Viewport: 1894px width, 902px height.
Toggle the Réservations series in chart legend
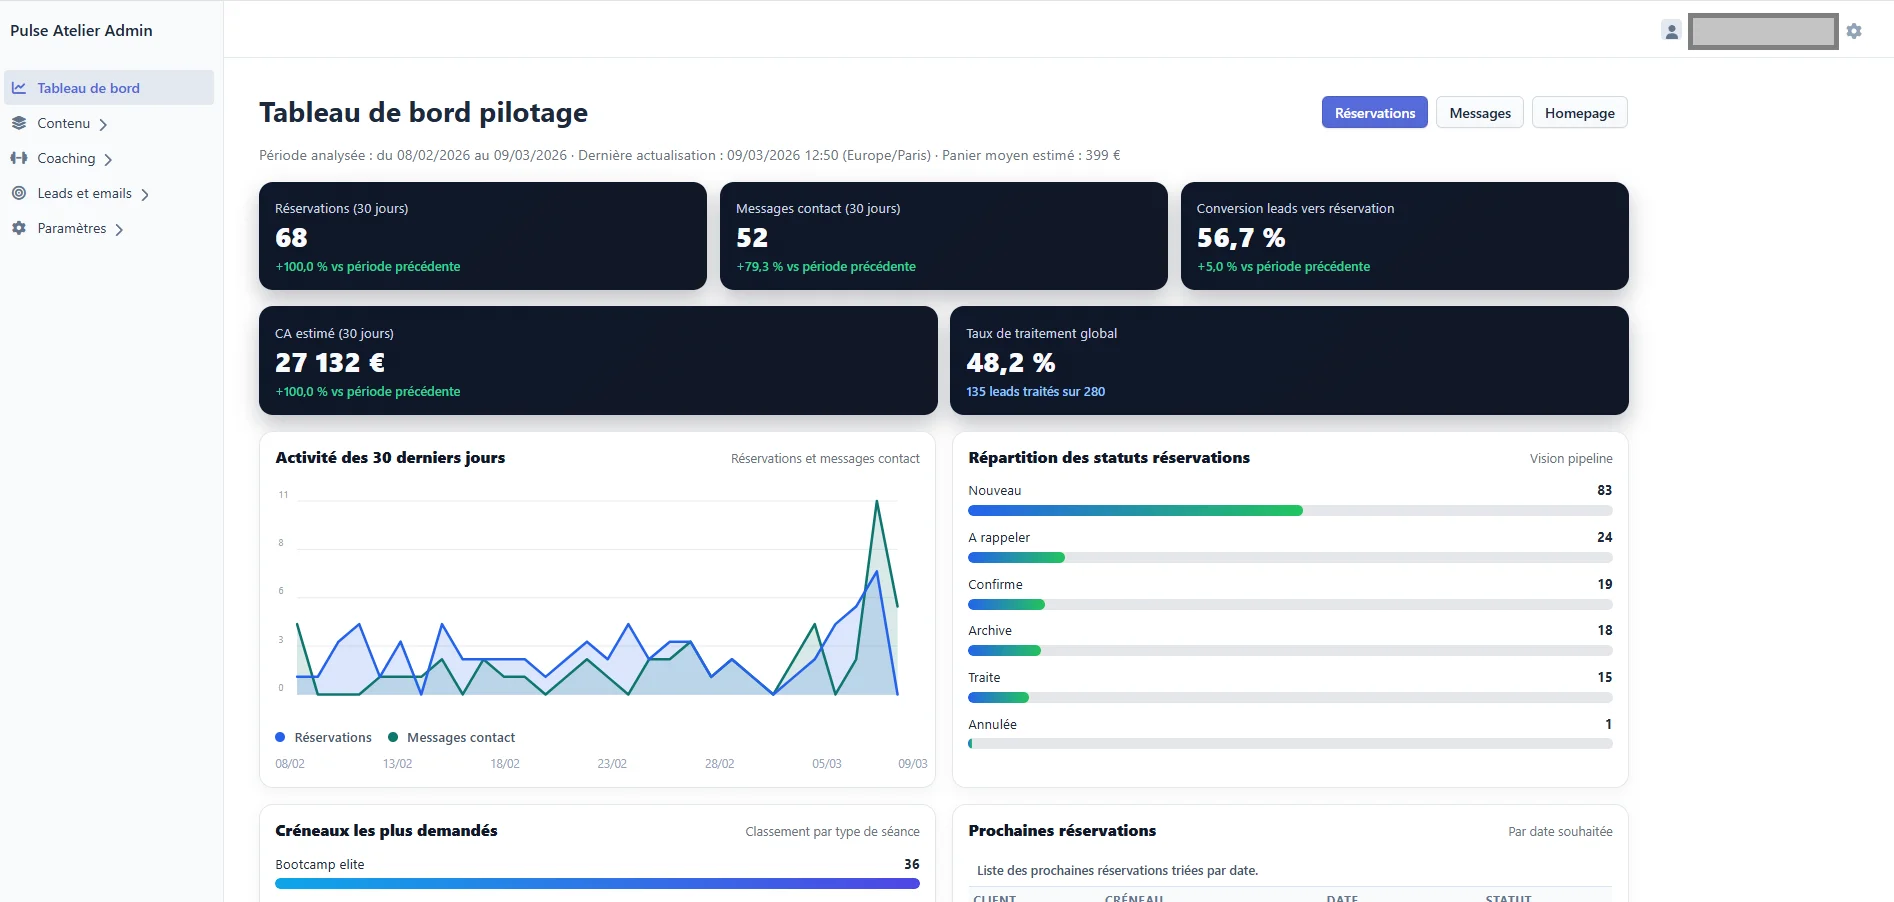(322, 737)
